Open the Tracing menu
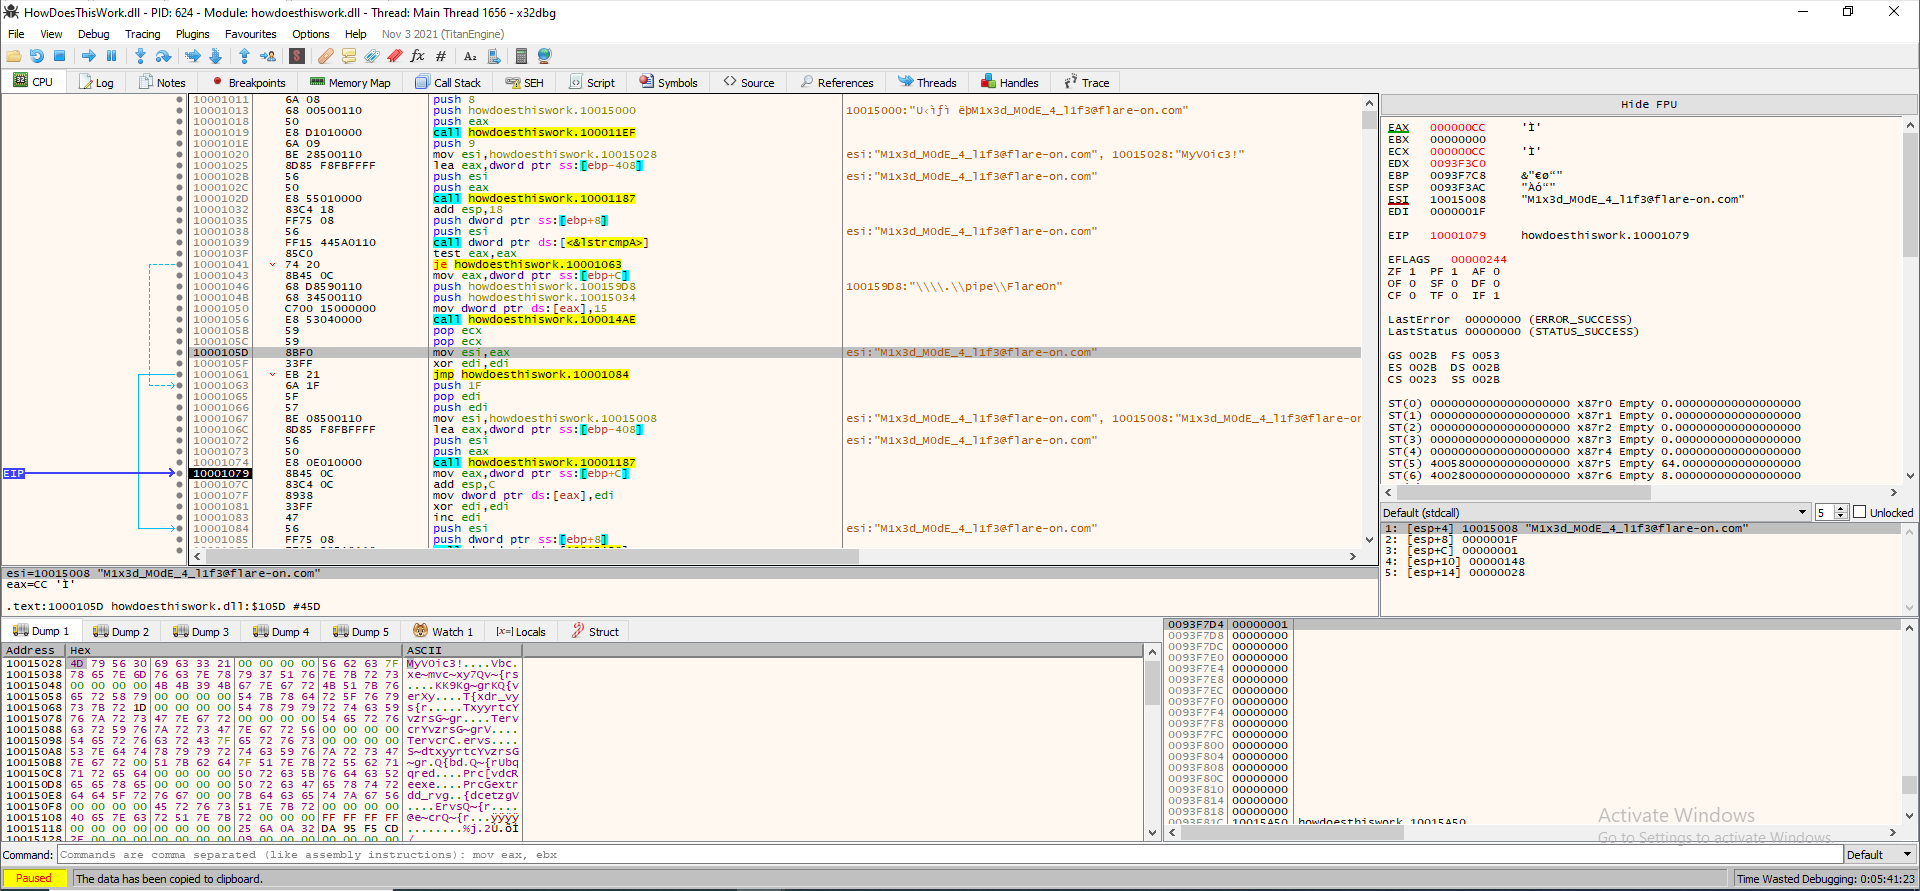Viewport: 1920px width, 891px height. (143, 34)
